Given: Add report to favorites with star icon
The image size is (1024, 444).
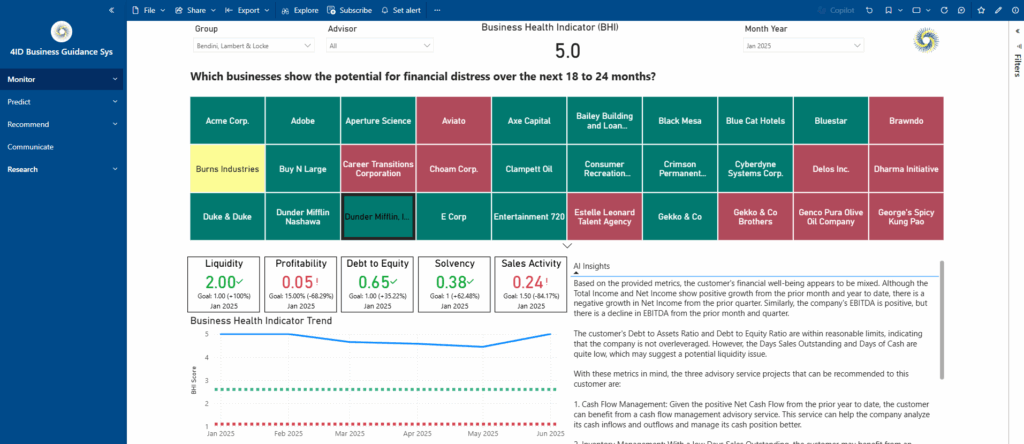Looking at the screenshot, I should click(x=981, y=10).
